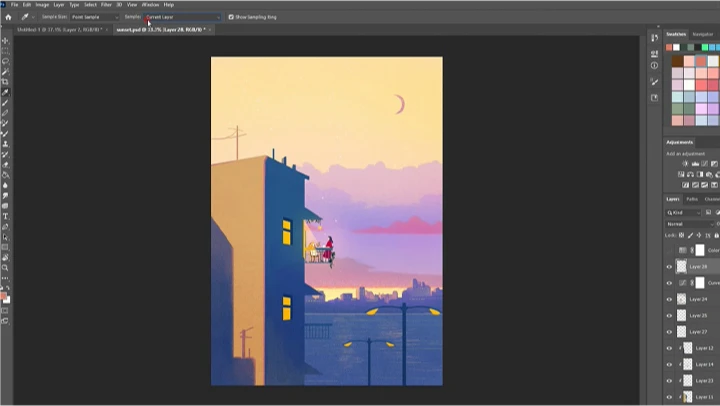
Task: Open the tool preset picker arrow
Action: coord(33,17)
